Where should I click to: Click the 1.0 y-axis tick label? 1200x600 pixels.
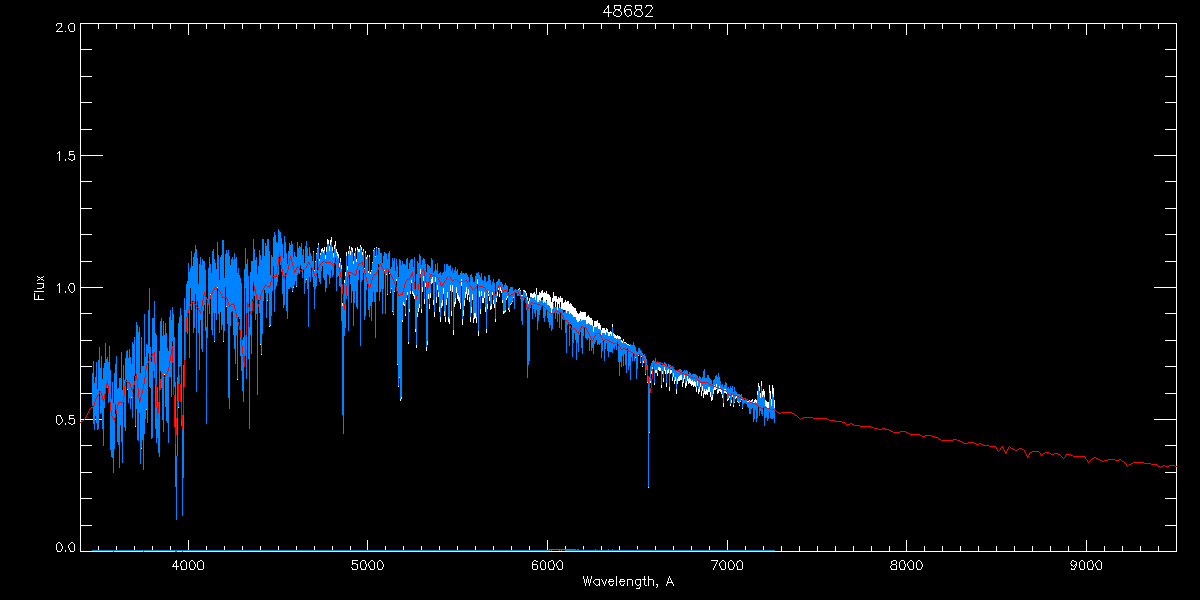click(65, 288)
